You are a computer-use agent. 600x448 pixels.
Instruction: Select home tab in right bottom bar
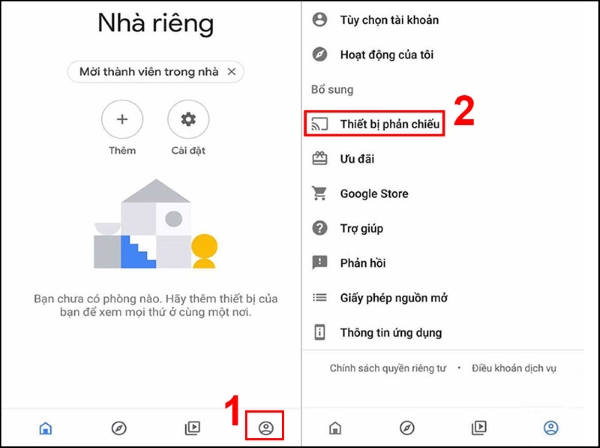click(x=335, y=428)
